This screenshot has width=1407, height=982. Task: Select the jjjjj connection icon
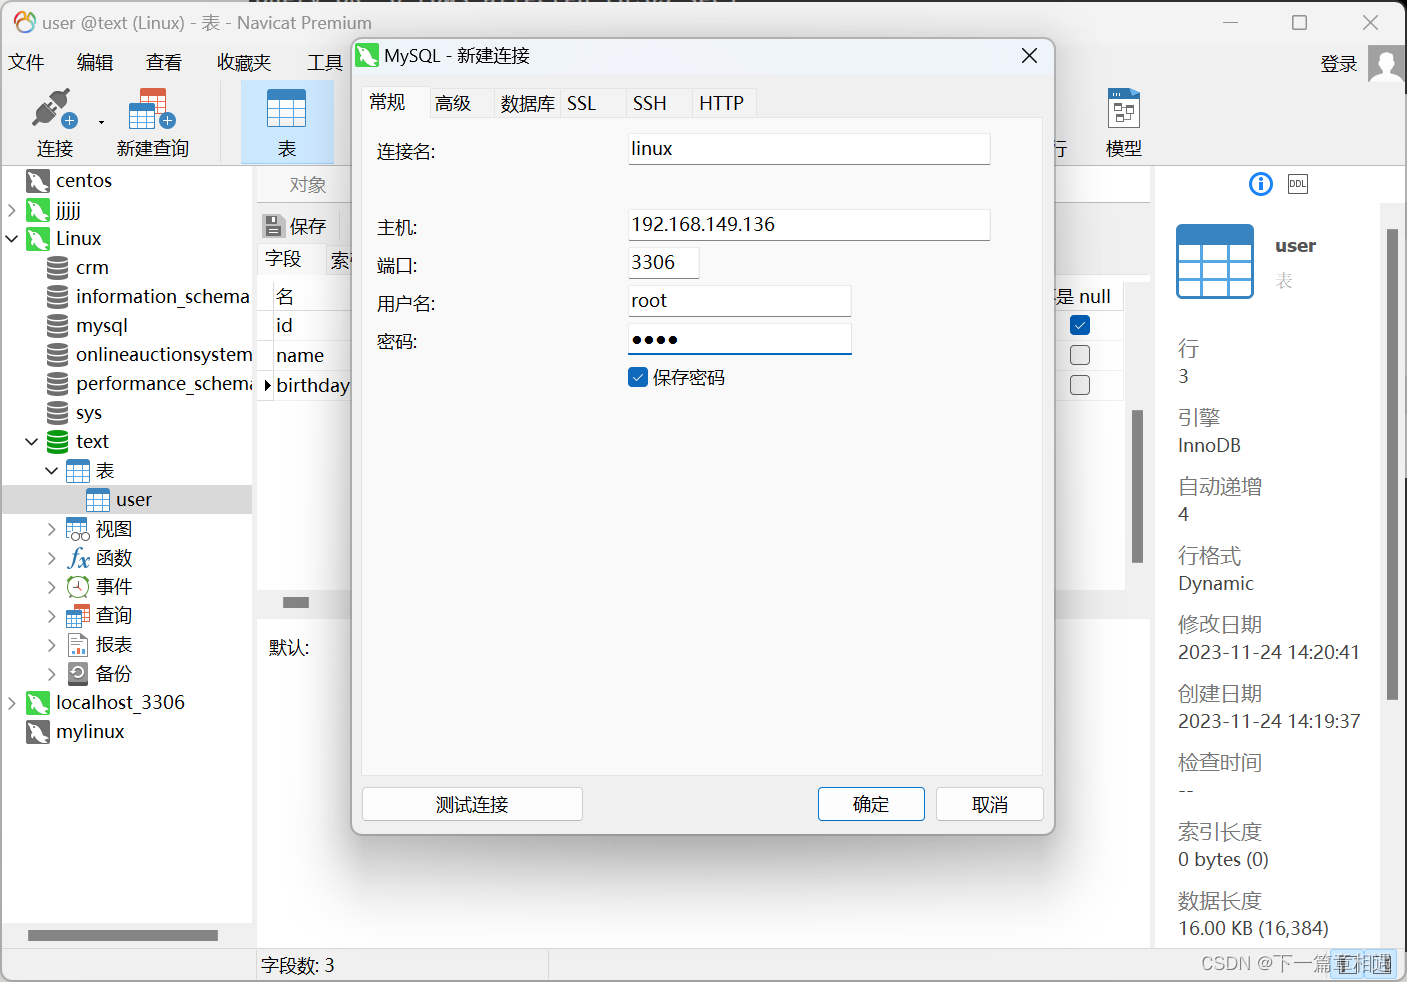point(38,210)
